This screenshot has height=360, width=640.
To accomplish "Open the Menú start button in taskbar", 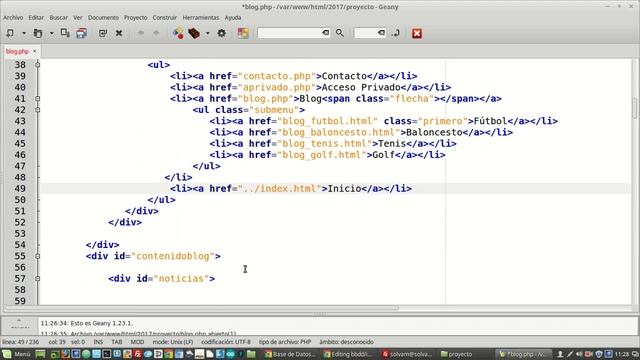I will 16,354.
